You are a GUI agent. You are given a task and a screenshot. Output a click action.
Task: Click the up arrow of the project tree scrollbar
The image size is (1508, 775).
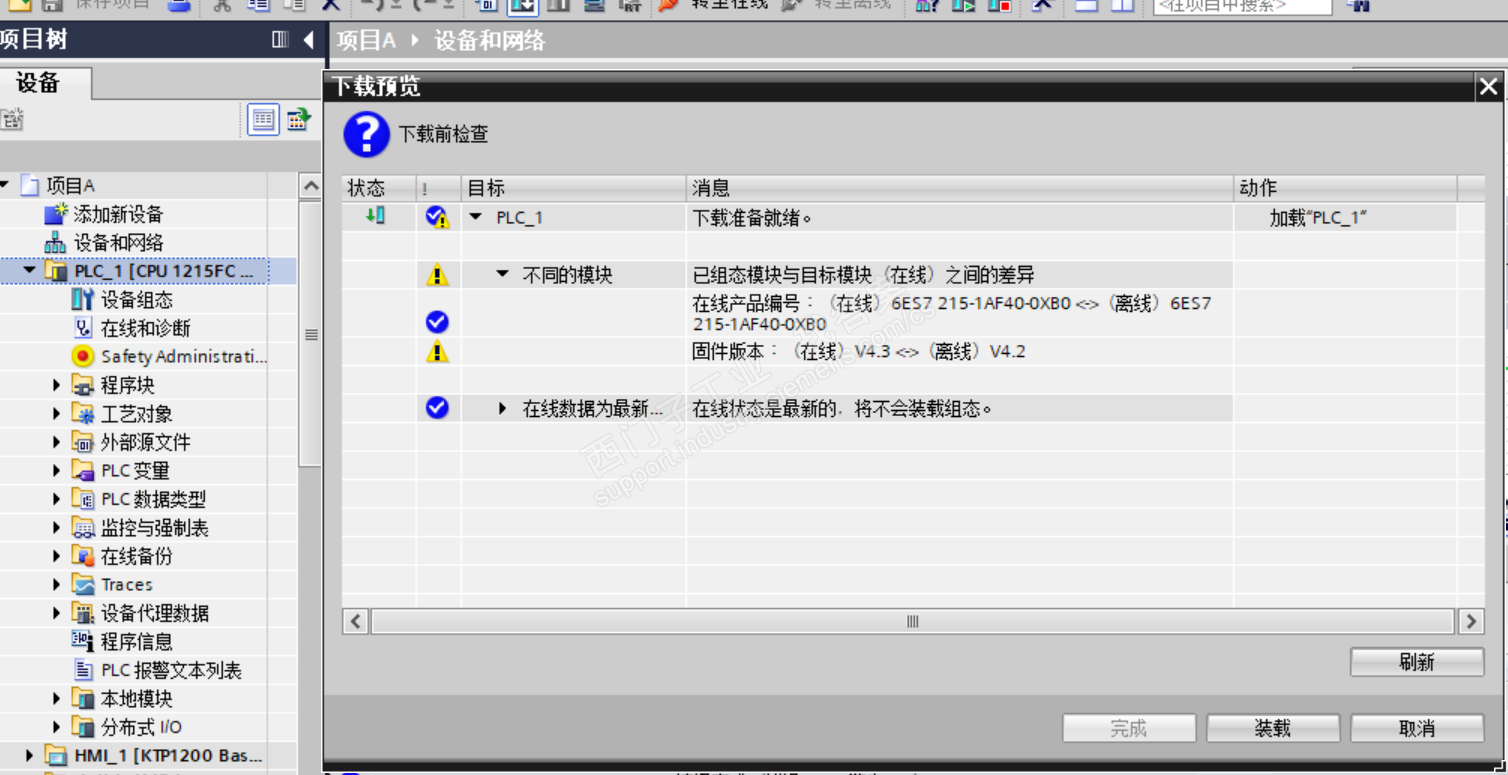coord(310,186)
